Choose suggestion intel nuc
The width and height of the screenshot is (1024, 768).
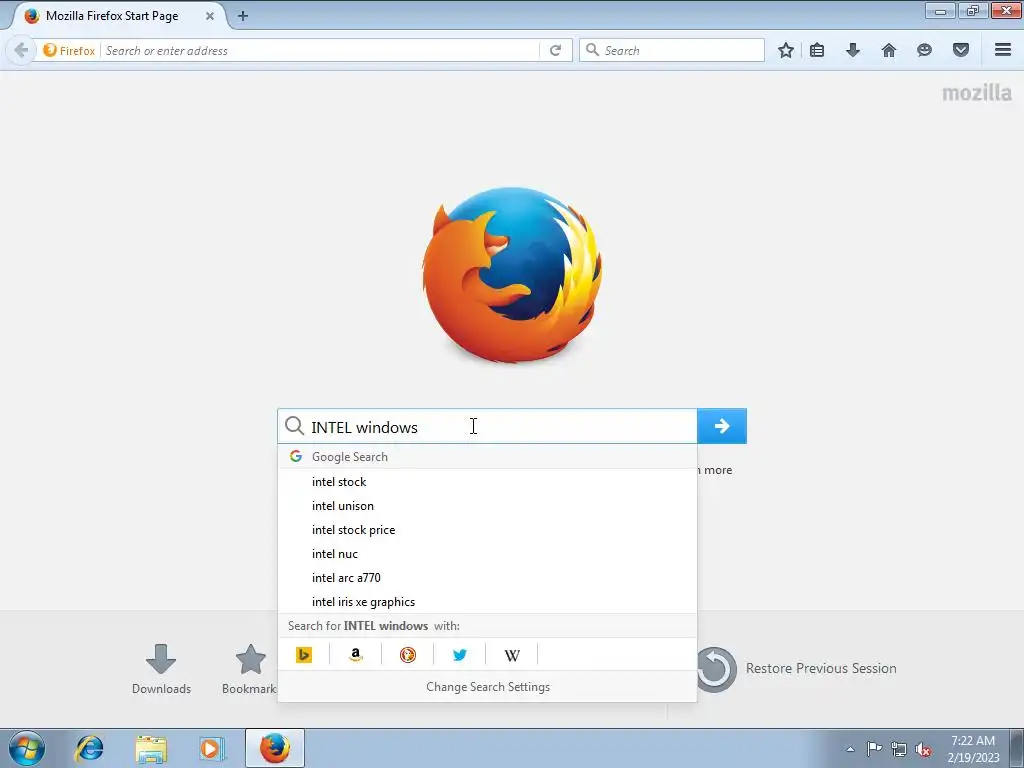(487, 554)
